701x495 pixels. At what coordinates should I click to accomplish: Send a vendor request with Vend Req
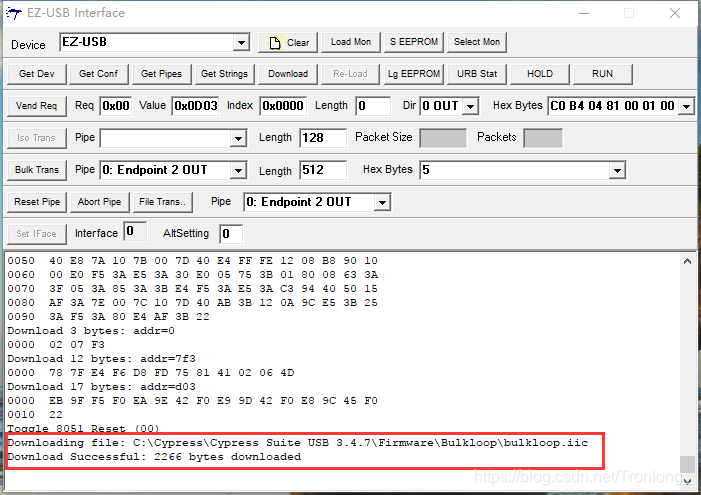click(37, 106)
